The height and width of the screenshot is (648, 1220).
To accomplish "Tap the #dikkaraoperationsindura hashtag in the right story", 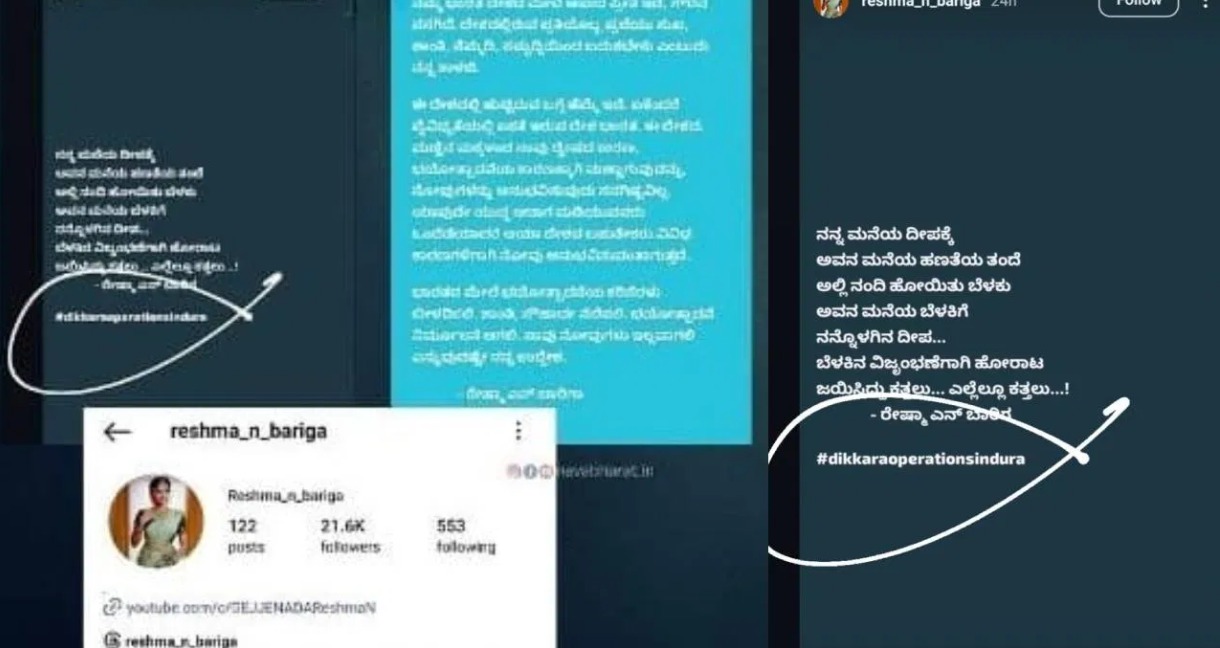I will pos(920,459).
